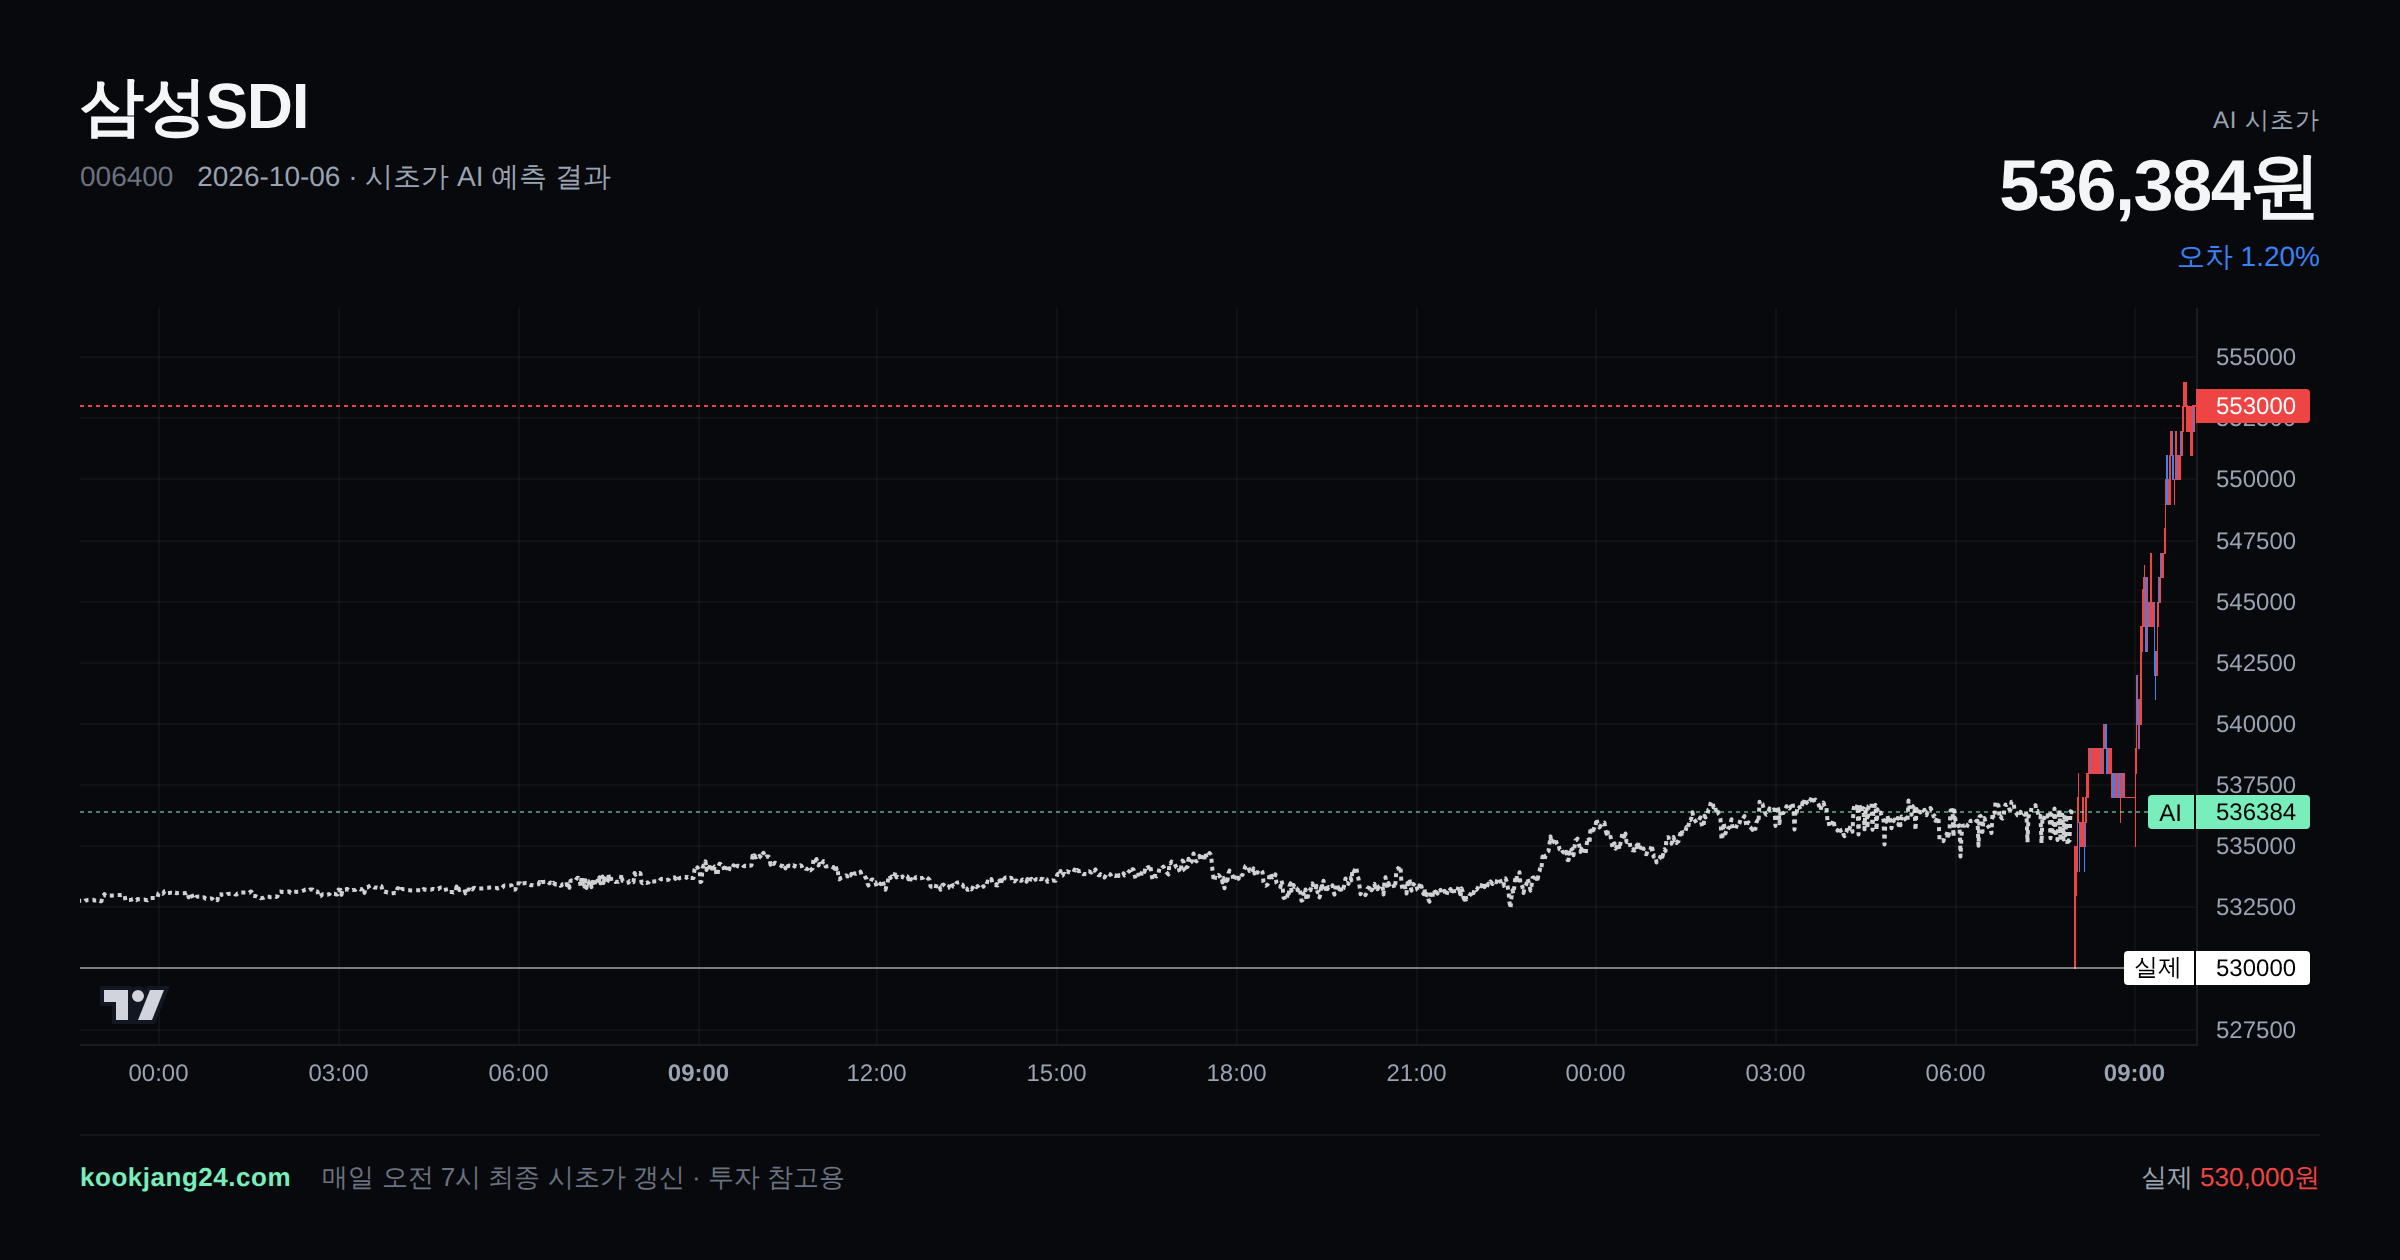Click the 15:00 time axis label
The image size is (2400, 1260).
1056,1073
